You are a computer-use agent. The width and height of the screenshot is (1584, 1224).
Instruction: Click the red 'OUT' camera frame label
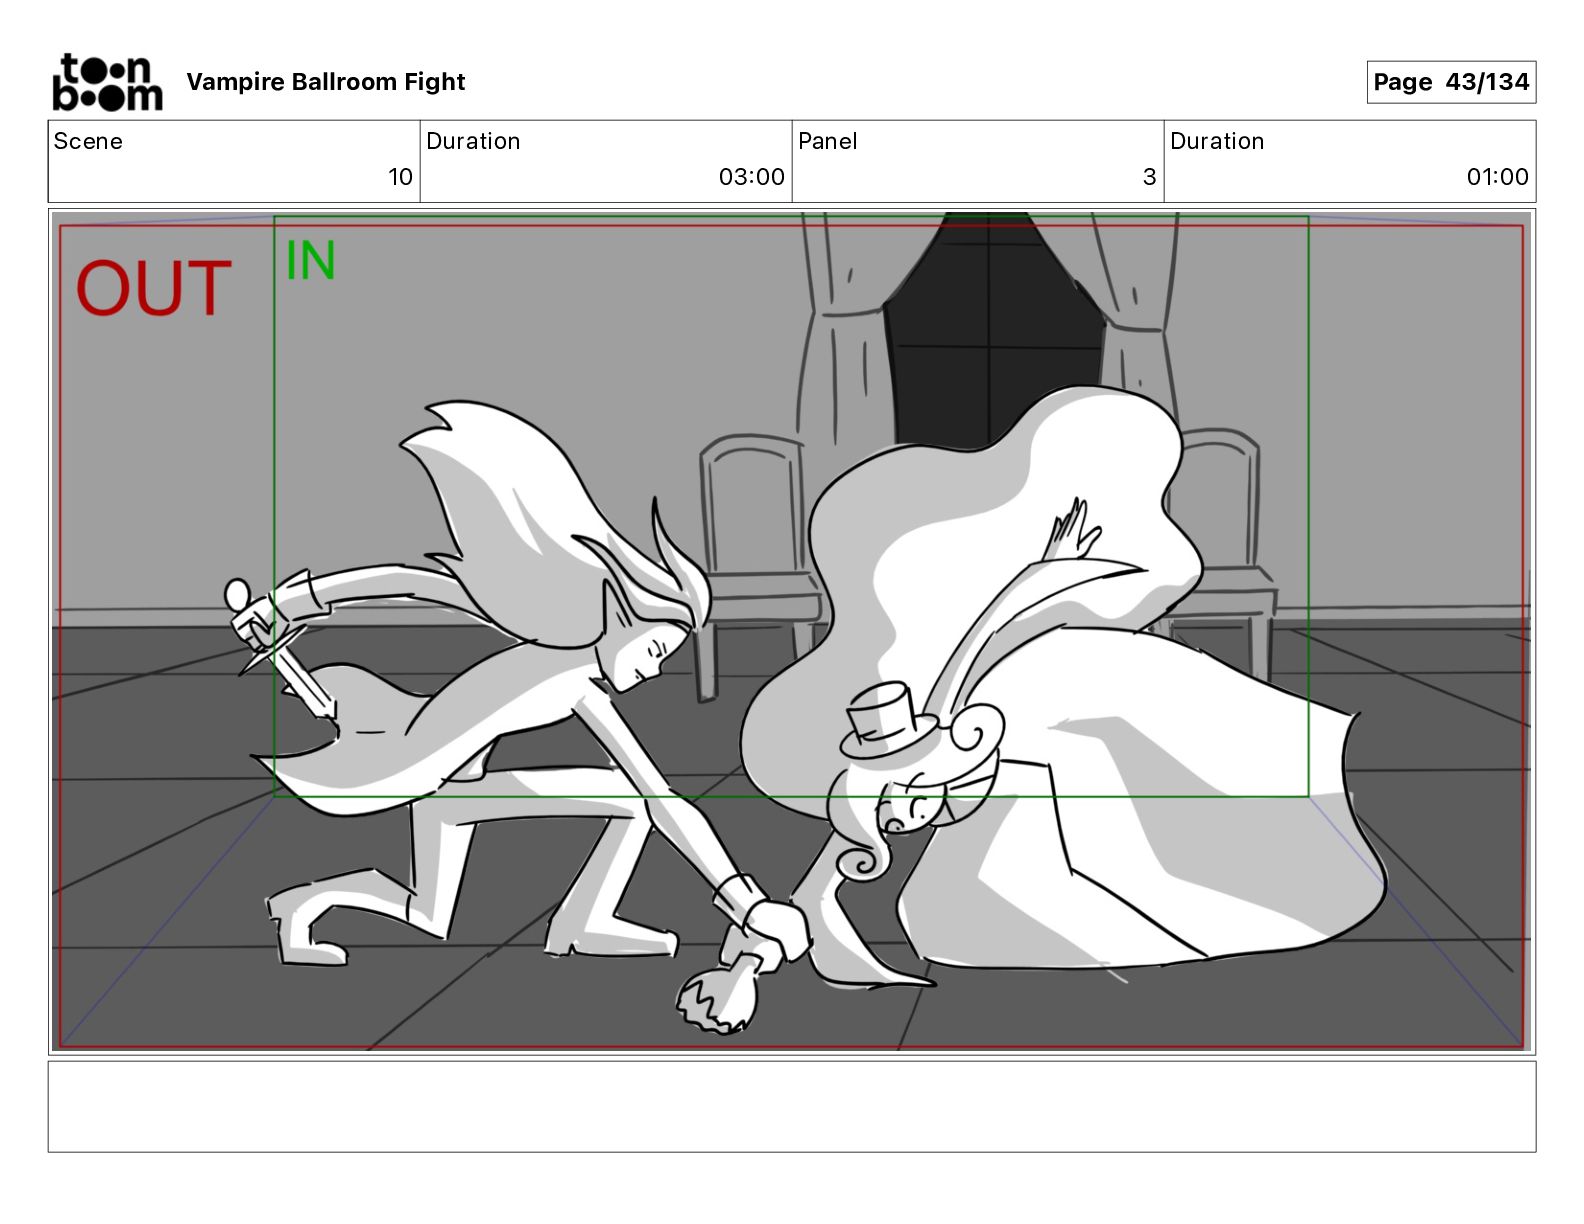(x=153, y=289)
